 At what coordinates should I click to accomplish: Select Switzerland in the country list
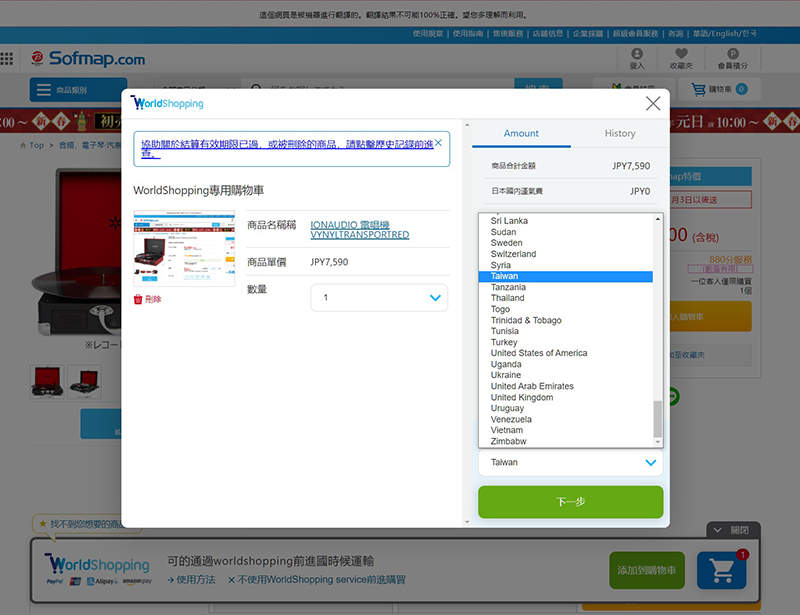tap(513, 254)
